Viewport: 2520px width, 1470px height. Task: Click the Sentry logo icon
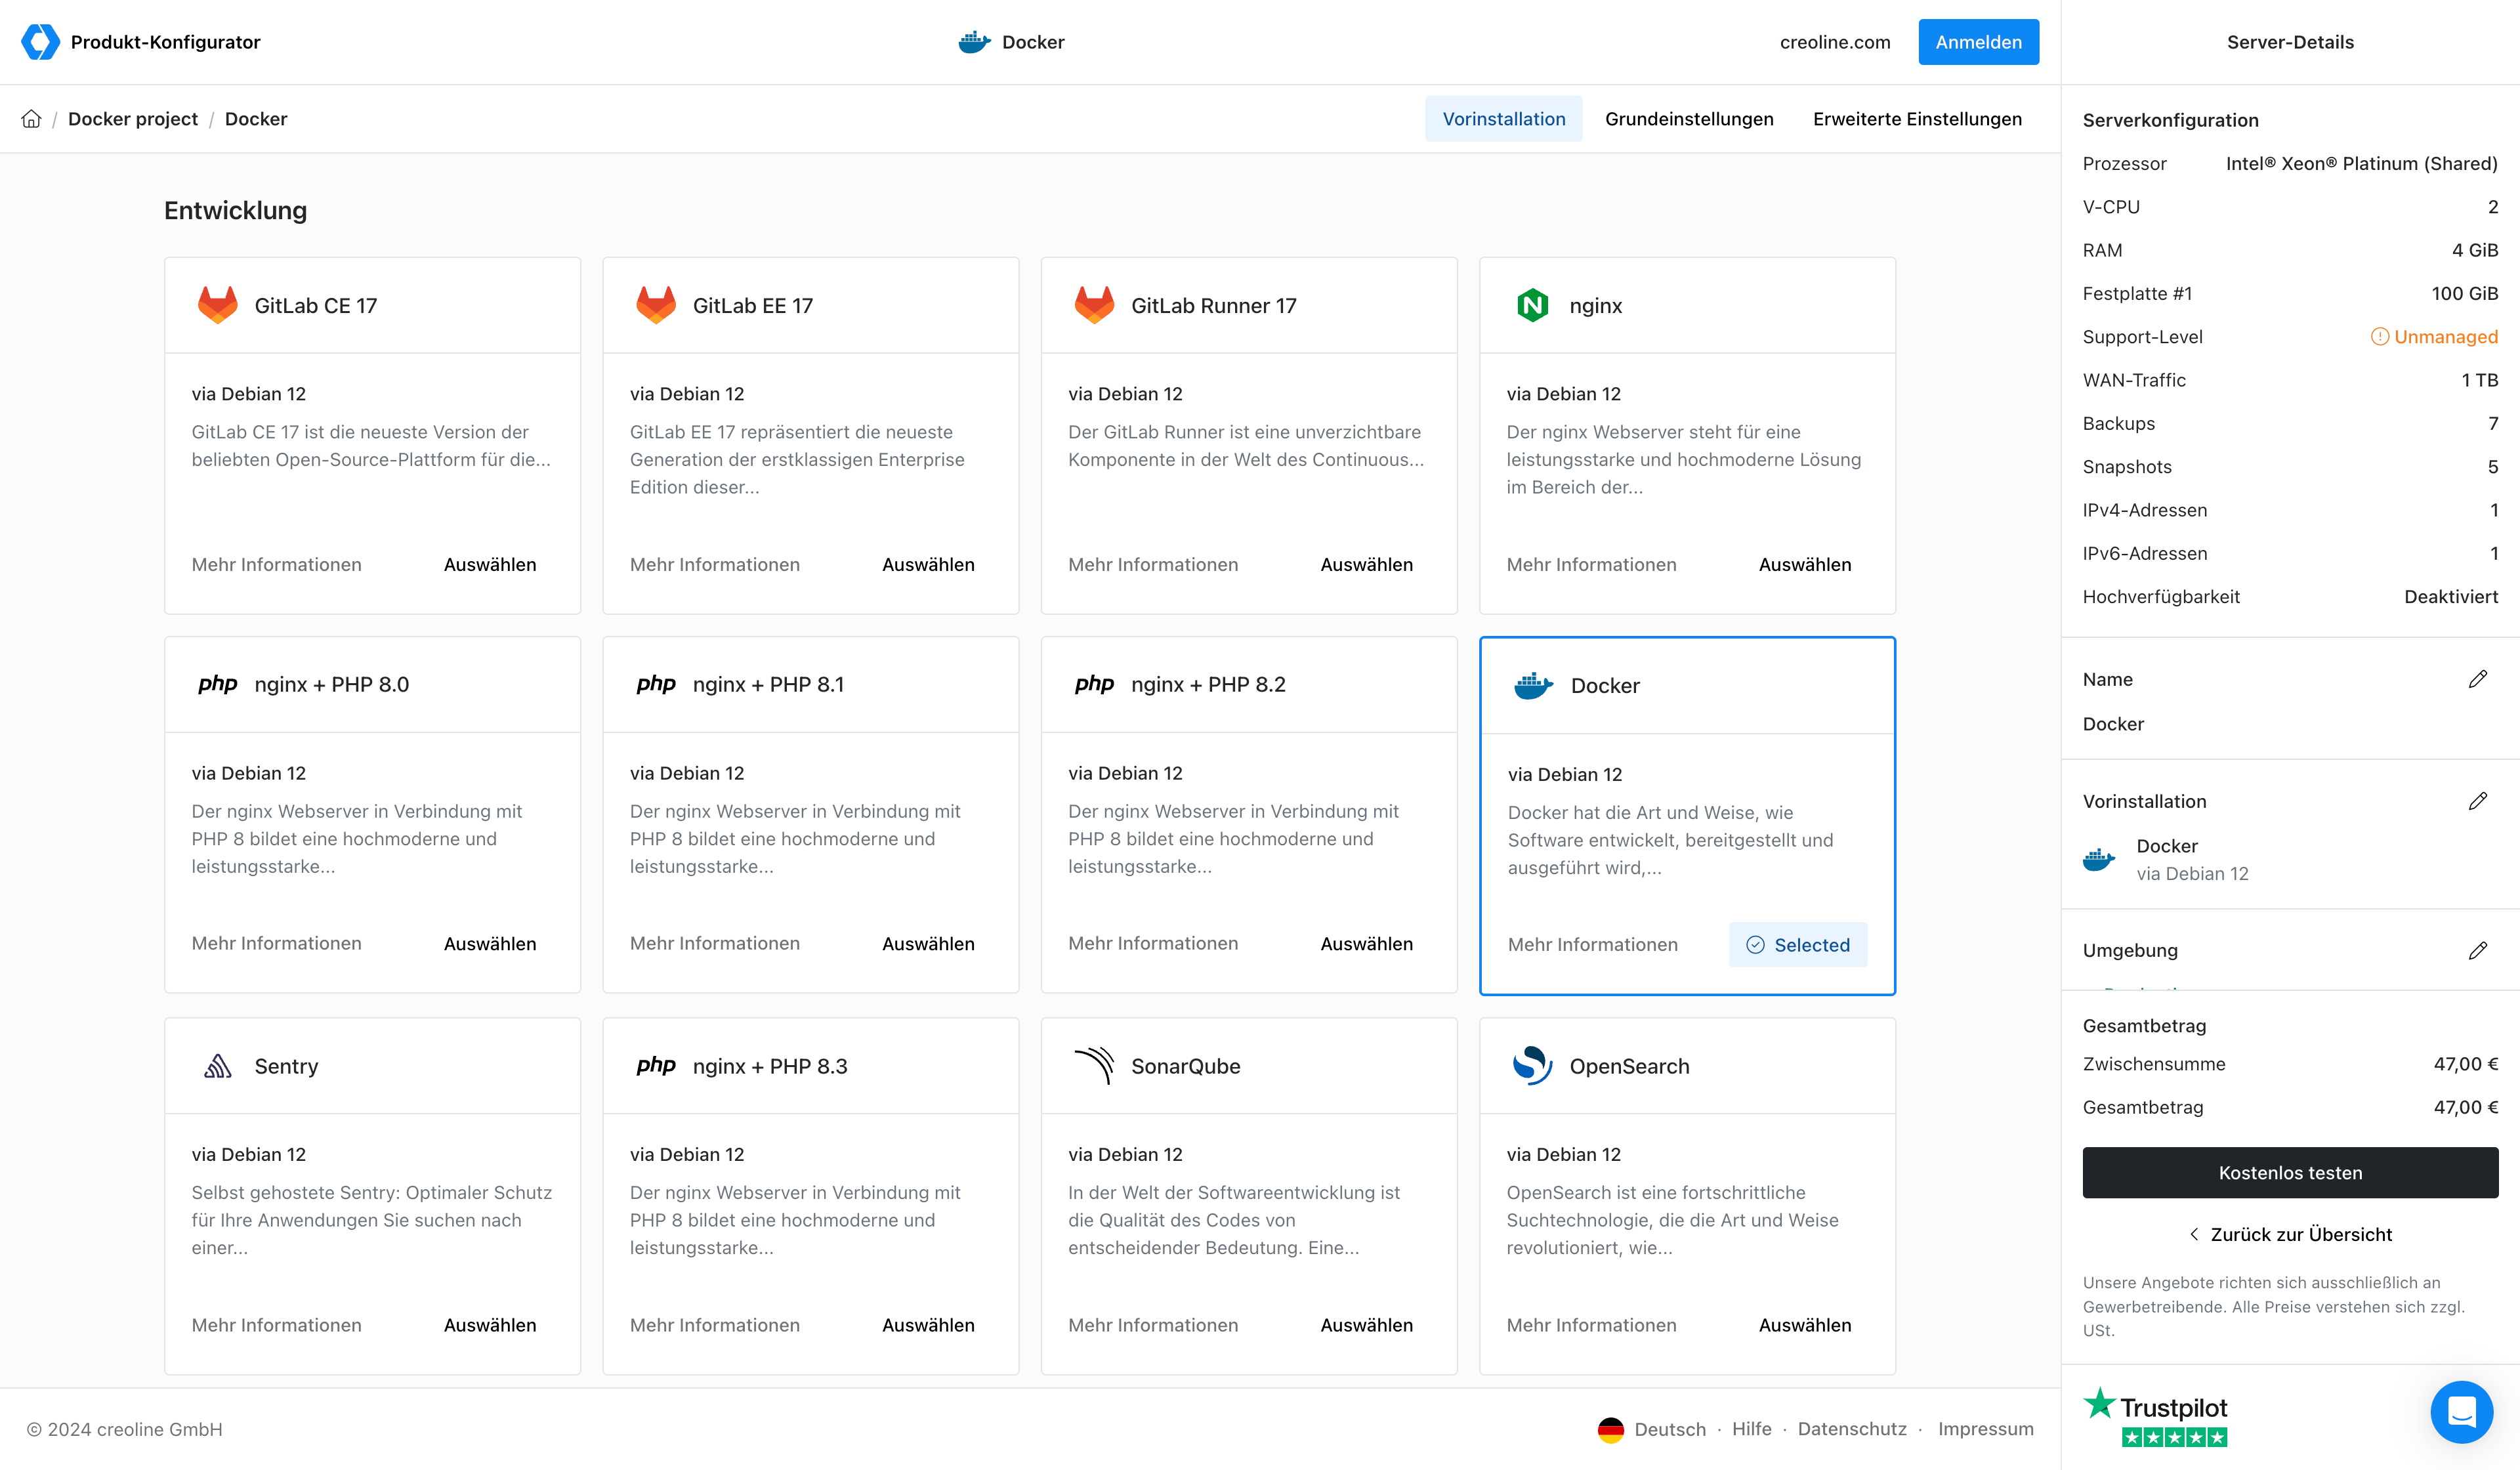coord(217,1066)
